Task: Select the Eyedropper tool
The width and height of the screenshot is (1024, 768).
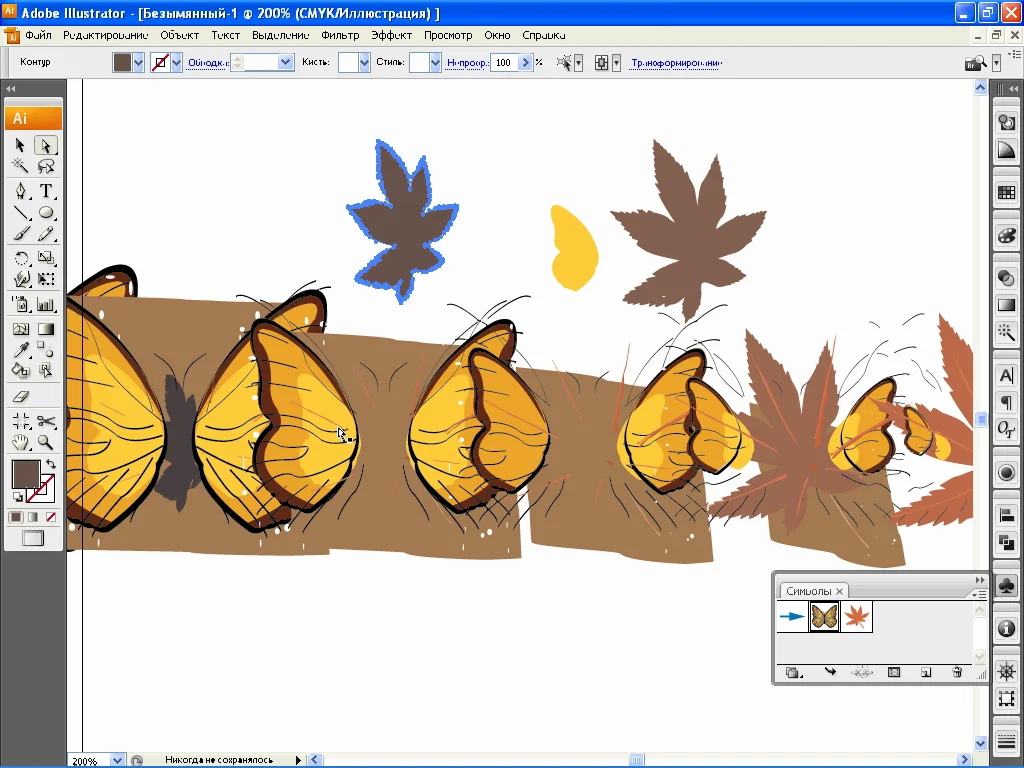Action: pos(20,349)
